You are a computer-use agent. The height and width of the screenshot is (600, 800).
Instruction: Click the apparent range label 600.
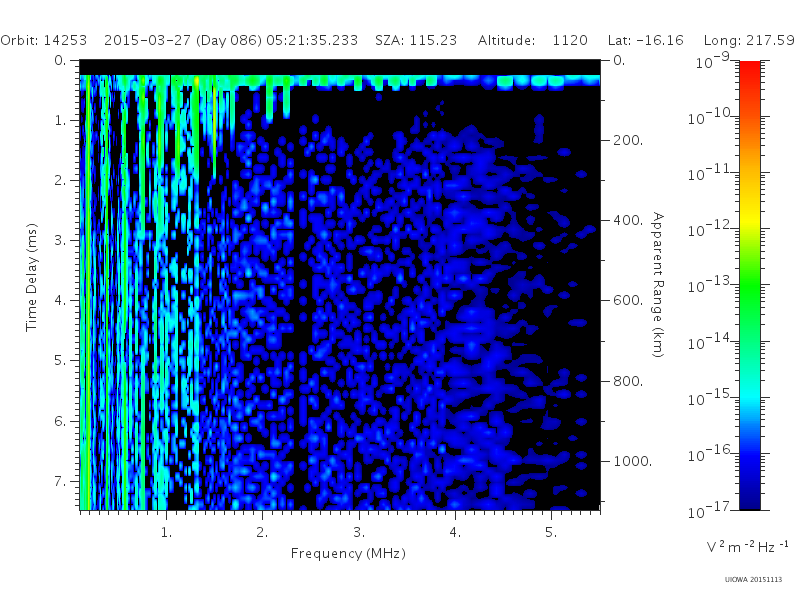point(628,301)
